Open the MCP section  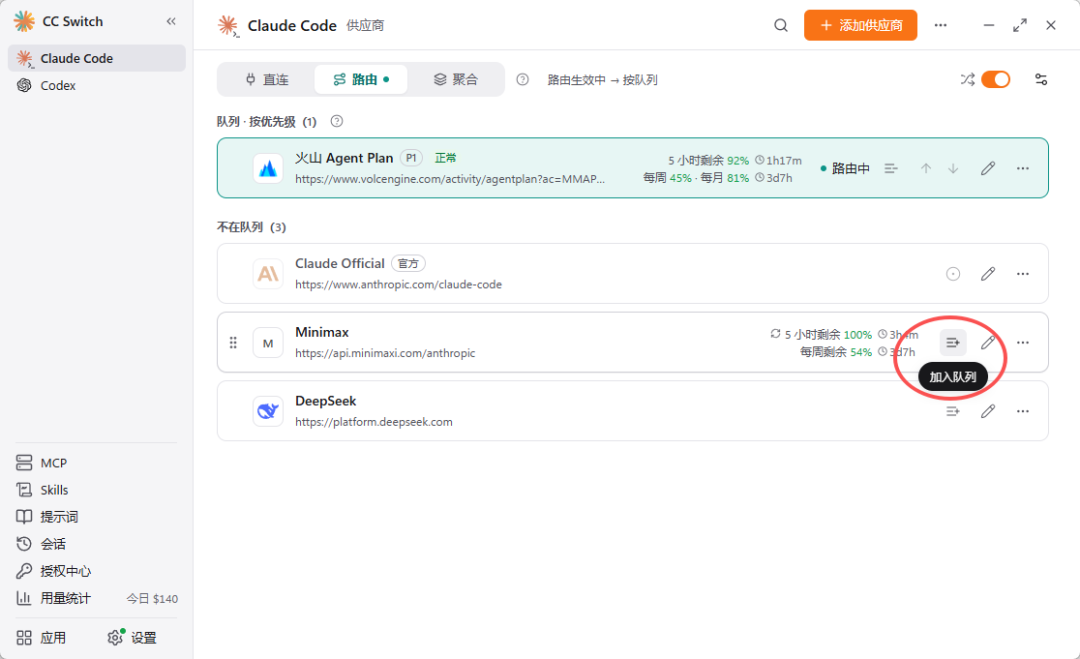click(42, 463)
